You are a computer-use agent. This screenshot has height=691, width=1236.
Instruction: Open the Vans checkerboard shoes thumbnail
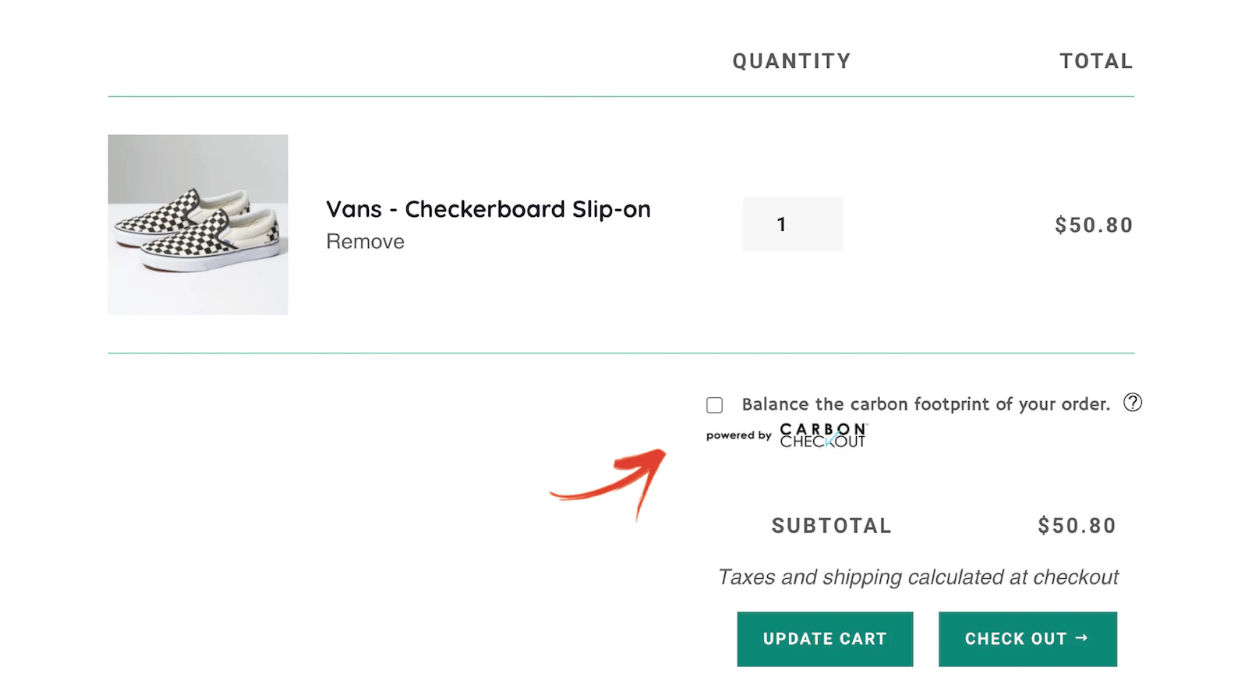pyautogui.click(x=198, y=225)
